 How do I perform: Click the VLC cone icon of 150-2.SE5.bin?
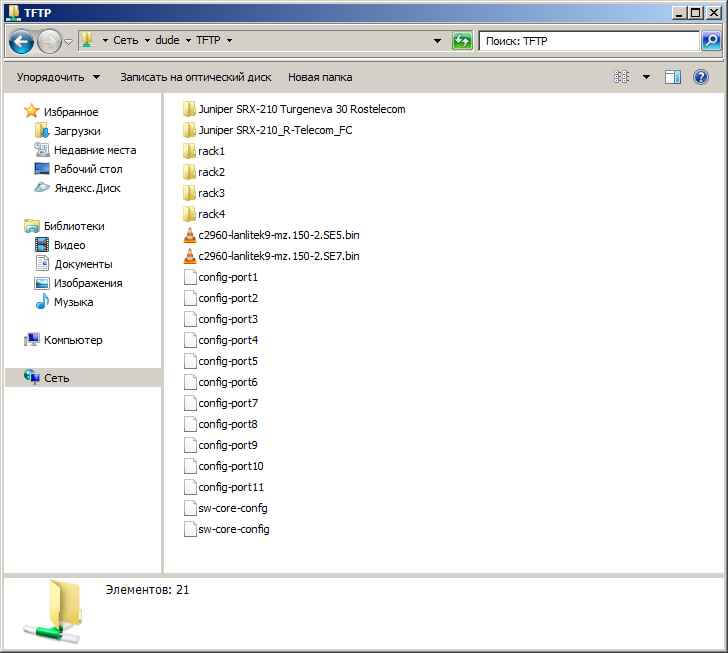click(x=189, y=235)
